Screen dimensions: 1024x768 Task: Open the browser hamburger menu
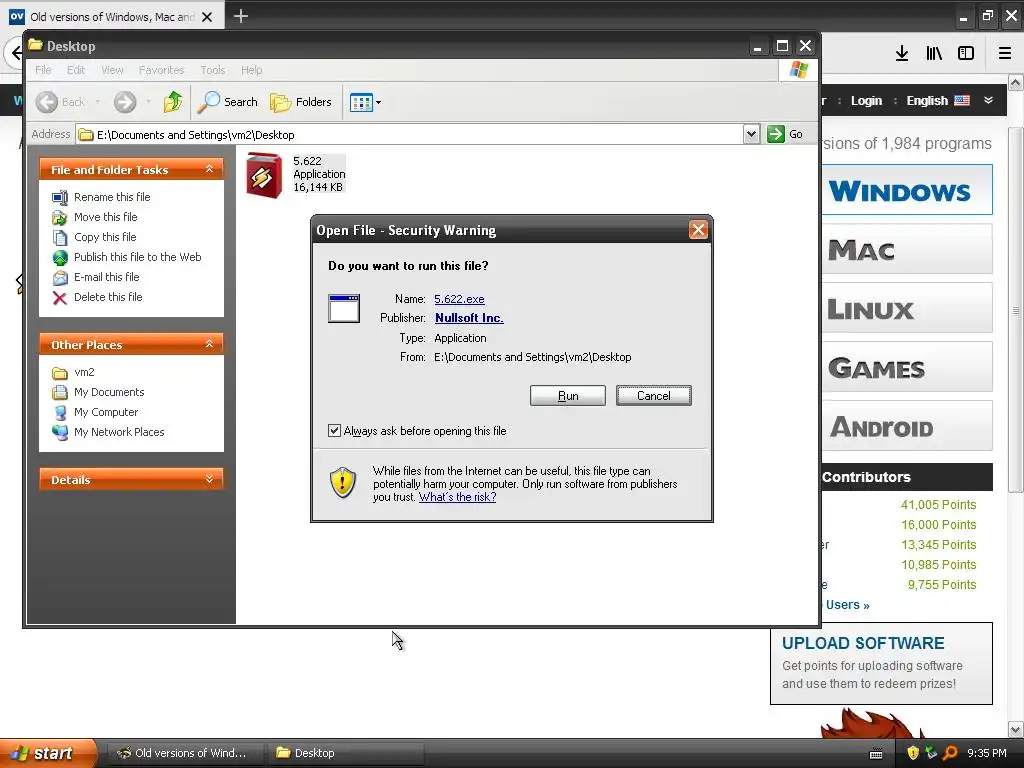[x=1005, y=54]
